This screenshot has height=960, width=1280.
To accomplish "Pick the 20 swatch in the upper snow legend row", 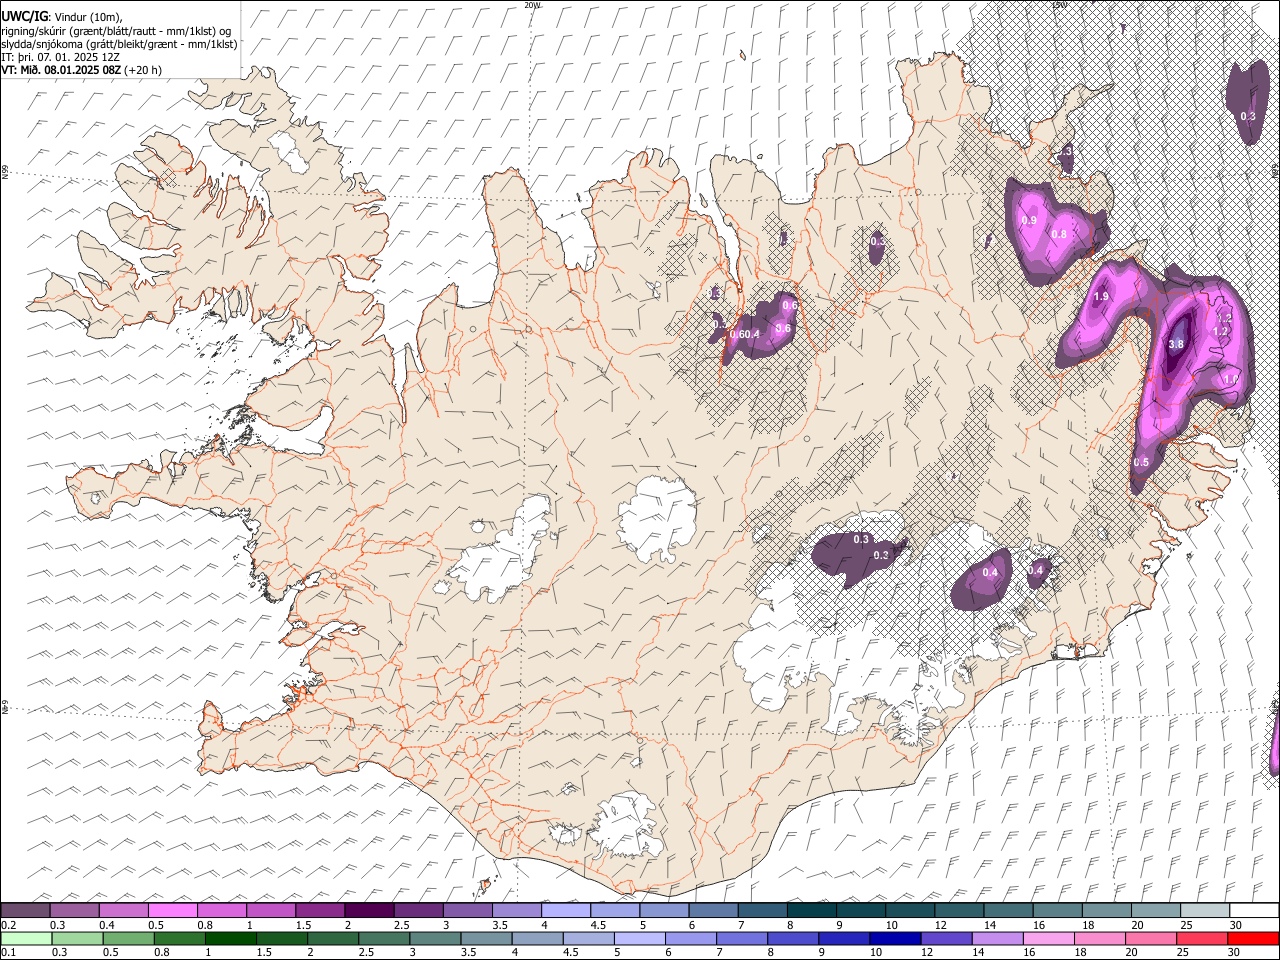I will pyautogui.click(x=1156, y=911).
